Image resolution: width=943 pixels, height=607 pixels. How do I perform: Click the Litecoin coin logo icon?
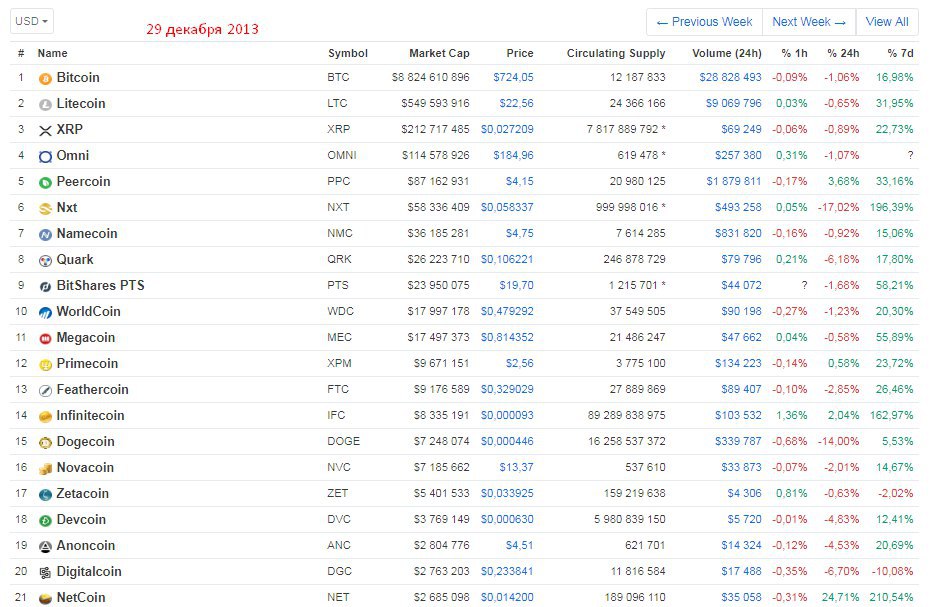(x=45, y=105)
